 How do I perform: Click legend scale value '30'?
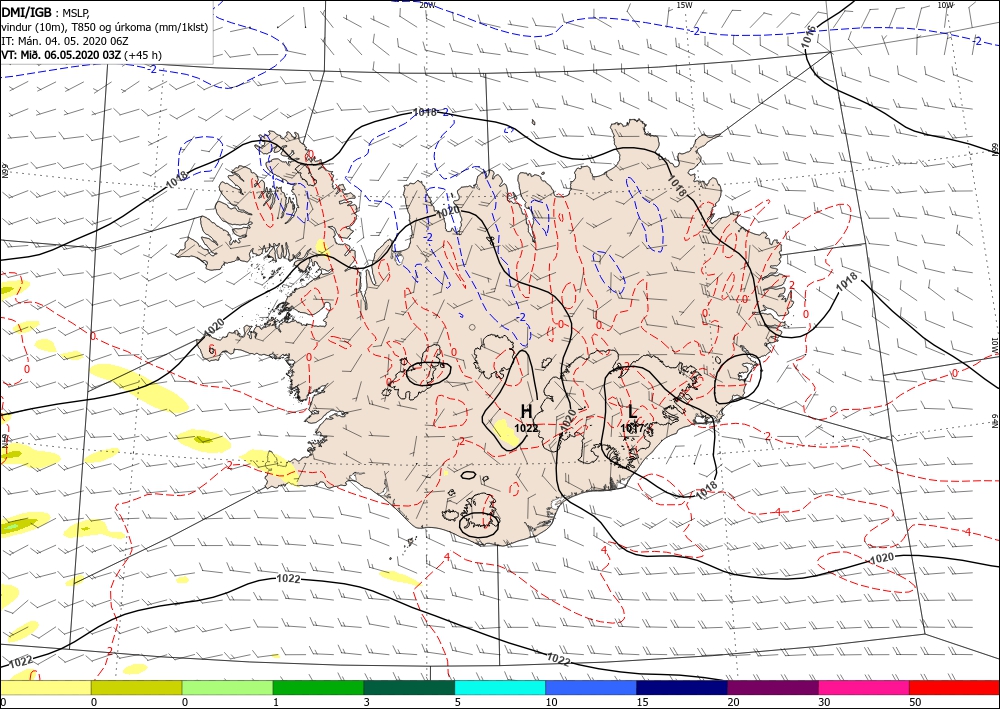(x=824, y=702)
